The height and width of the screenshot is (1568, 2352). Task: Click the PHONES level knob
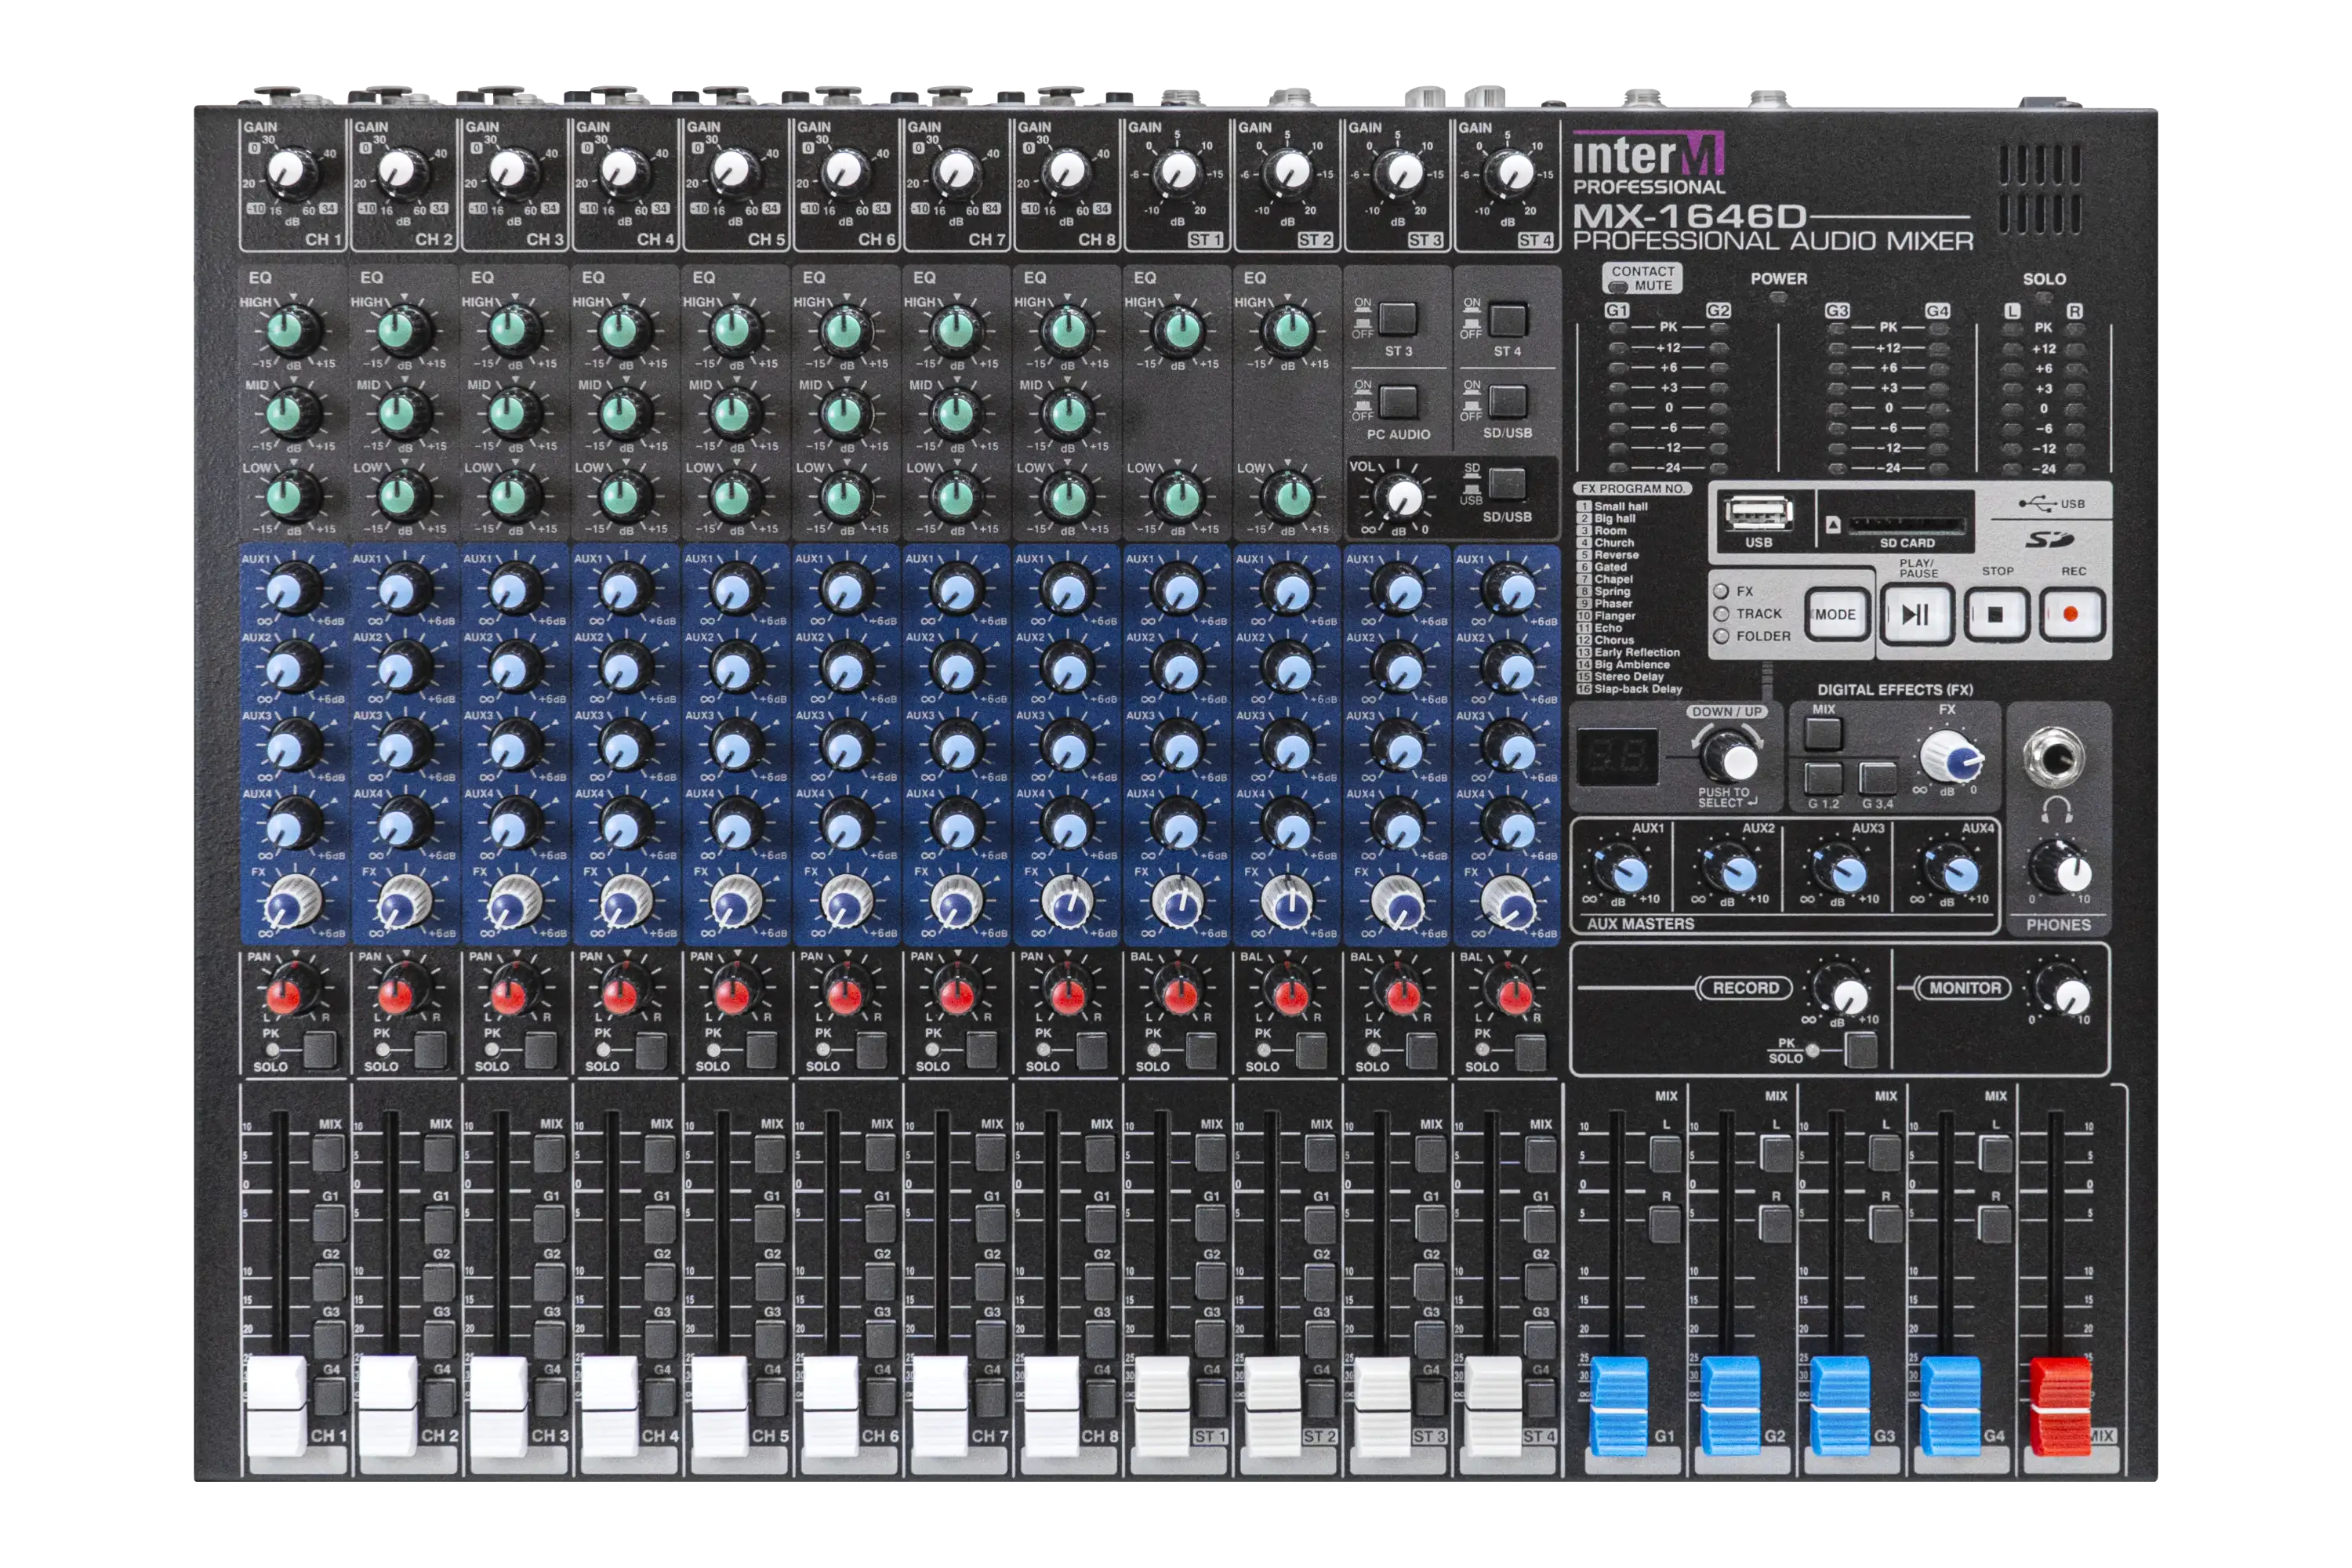pyautogui.click(x=2061, y=868)
